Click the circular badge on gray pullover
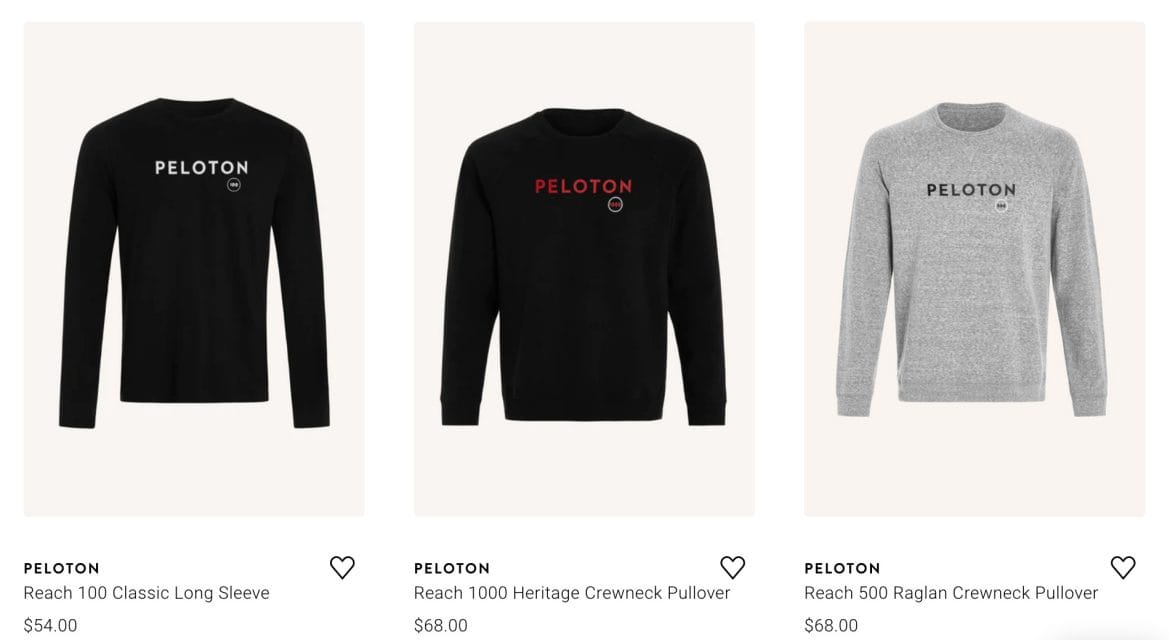1170x640 pixels. coord(1001,205)
